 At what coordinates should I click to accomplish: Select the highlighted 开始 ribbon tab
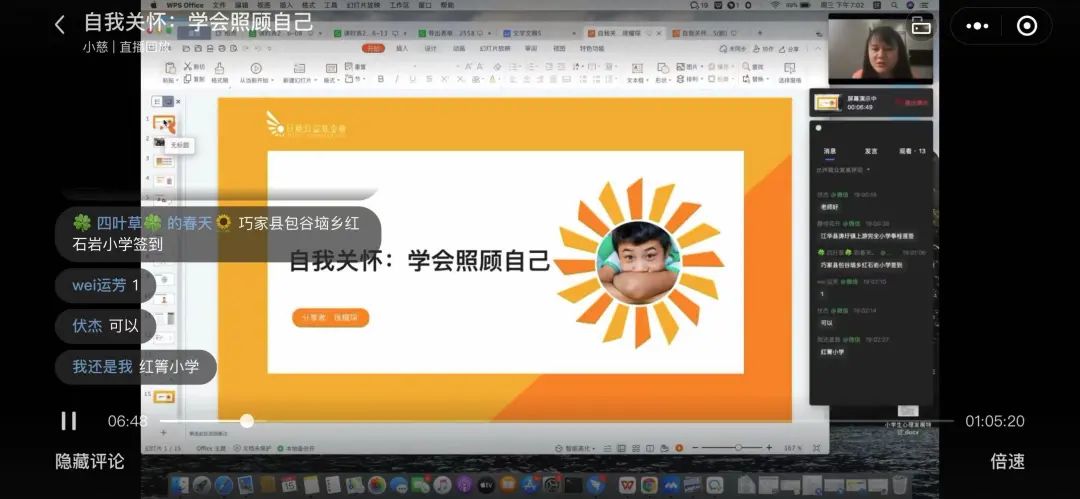(373, 48)
